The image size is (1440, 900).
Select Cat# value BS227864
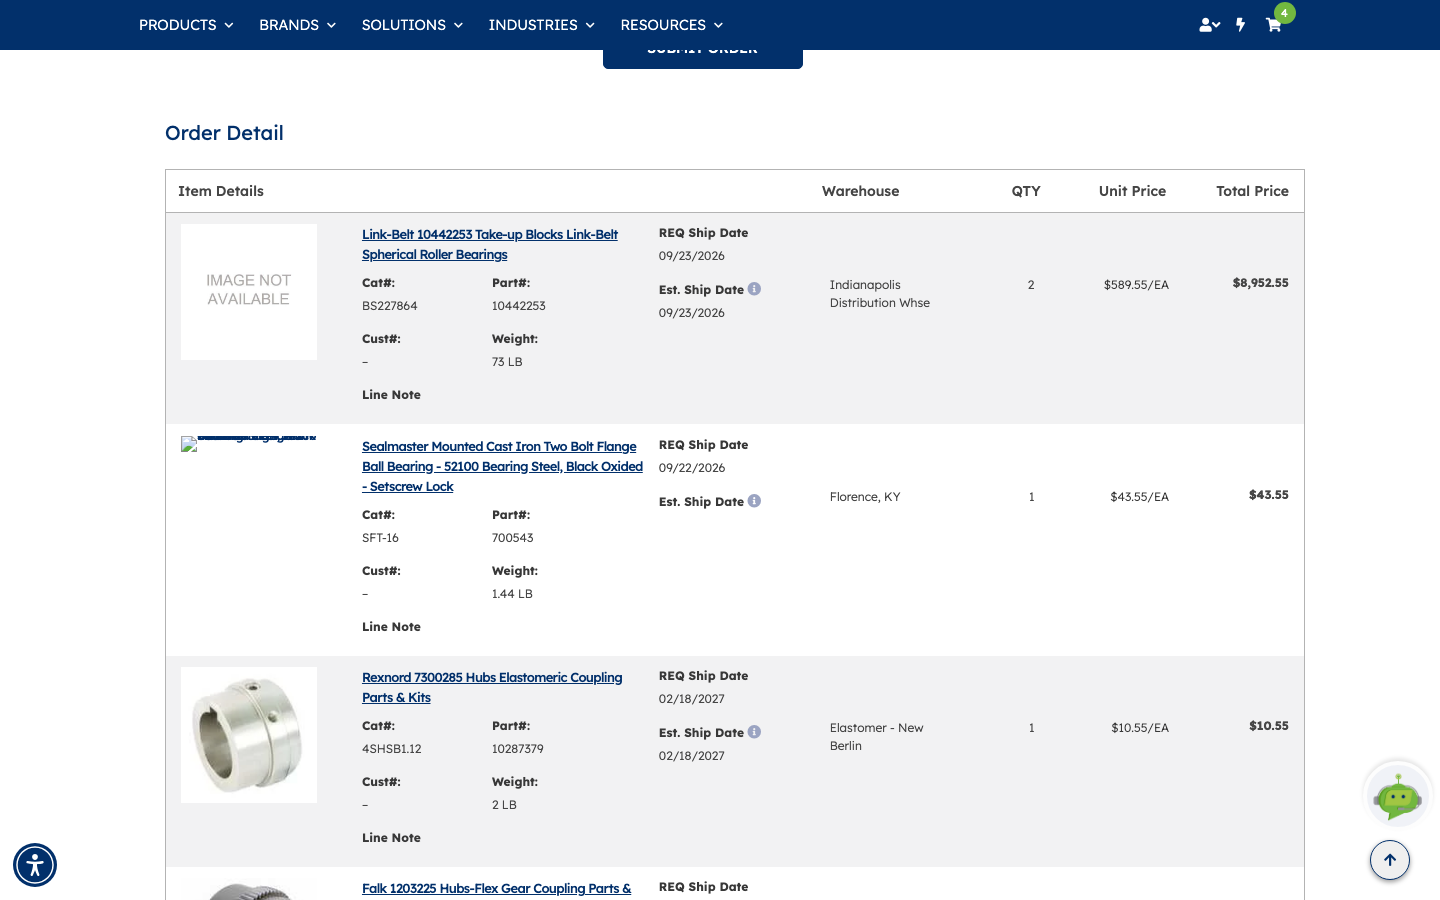tap(390, 306)
